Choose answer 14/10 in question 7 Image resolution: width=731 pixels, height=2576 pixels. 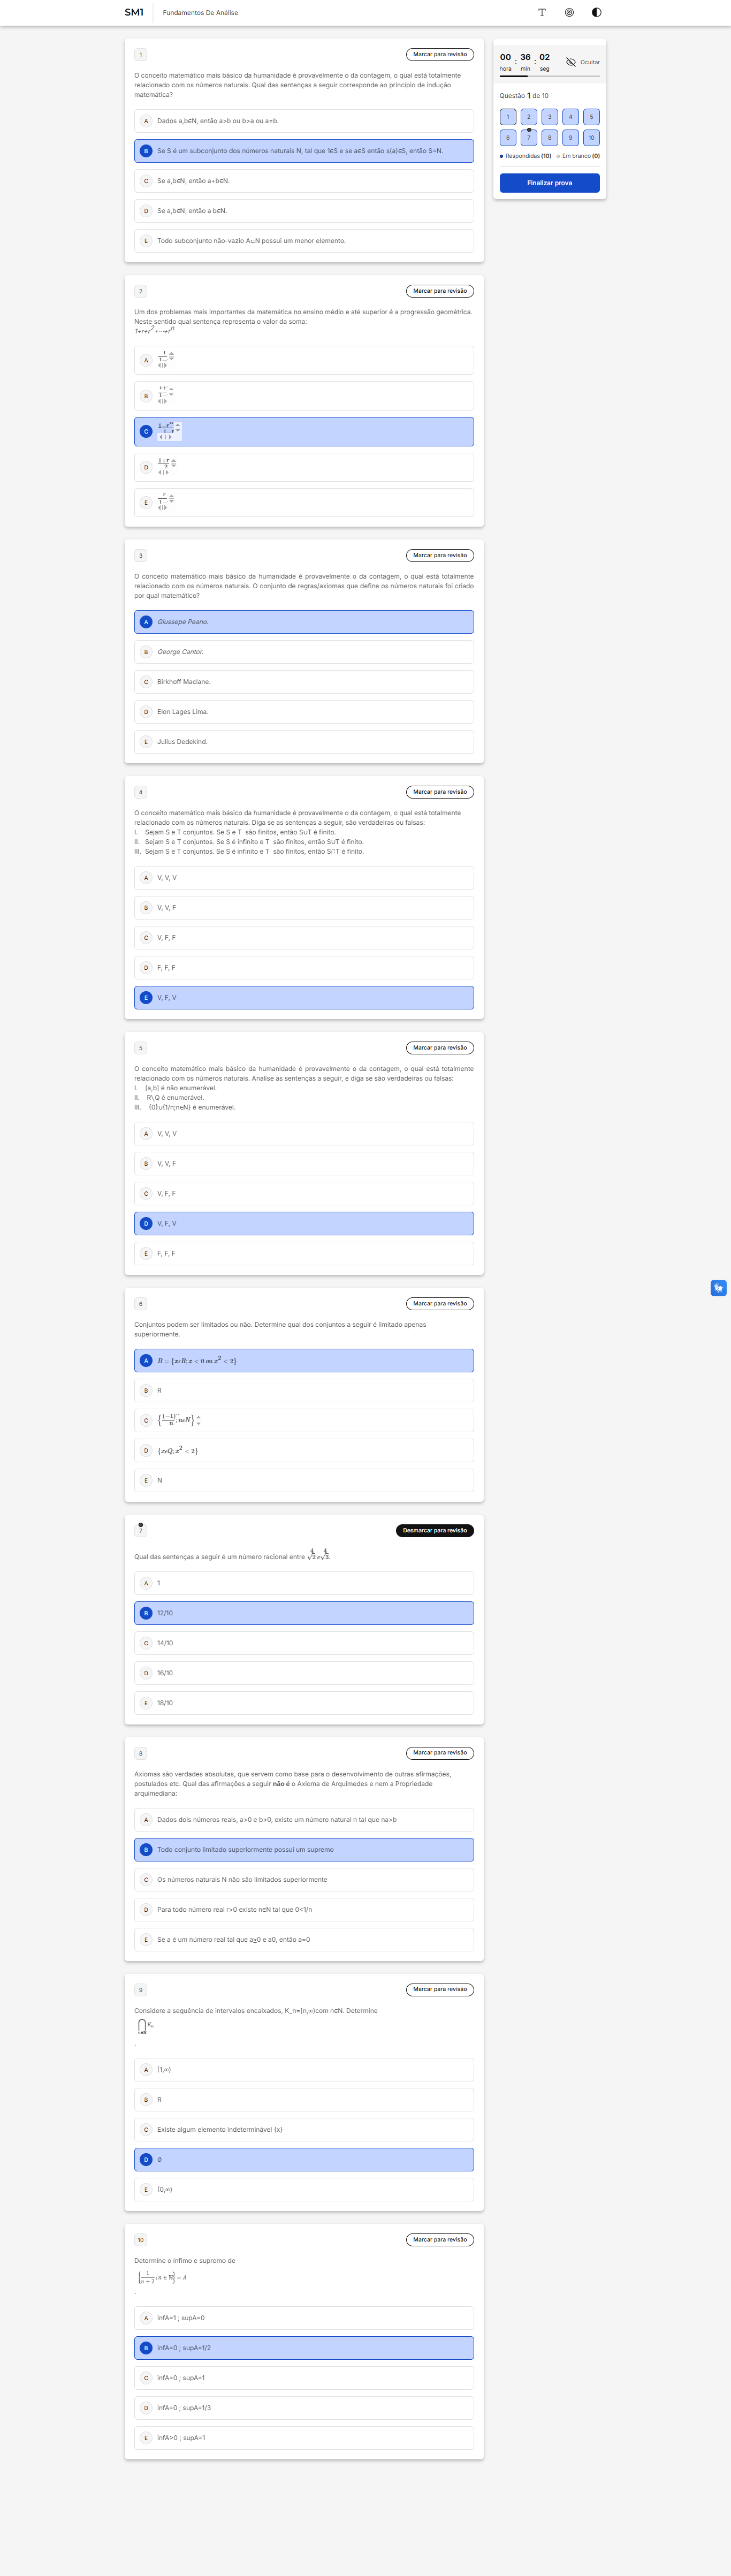point(304,1643)
